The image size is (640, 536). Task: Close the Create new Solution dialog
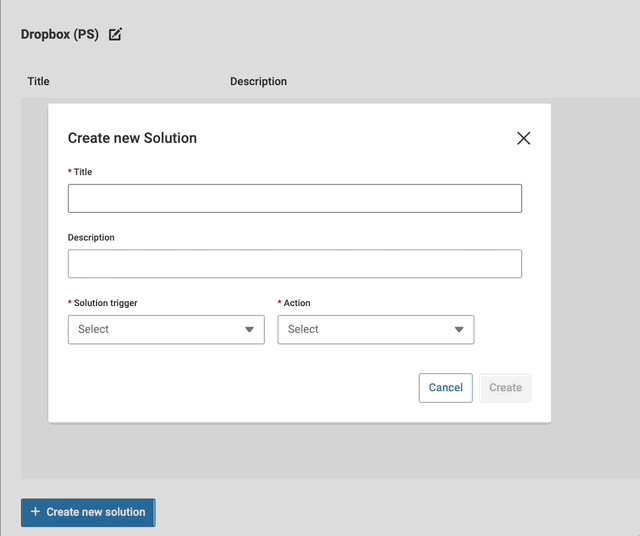coord(523,138)
